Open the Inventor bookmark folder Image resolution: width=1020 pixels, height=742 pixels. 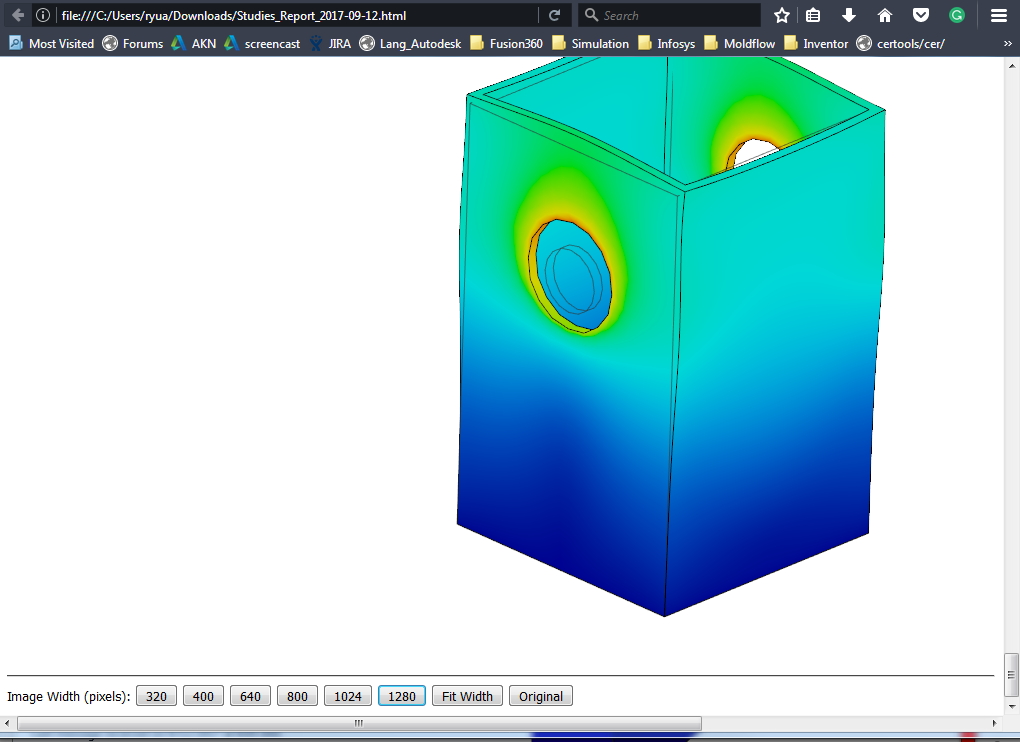coord(816,44)
